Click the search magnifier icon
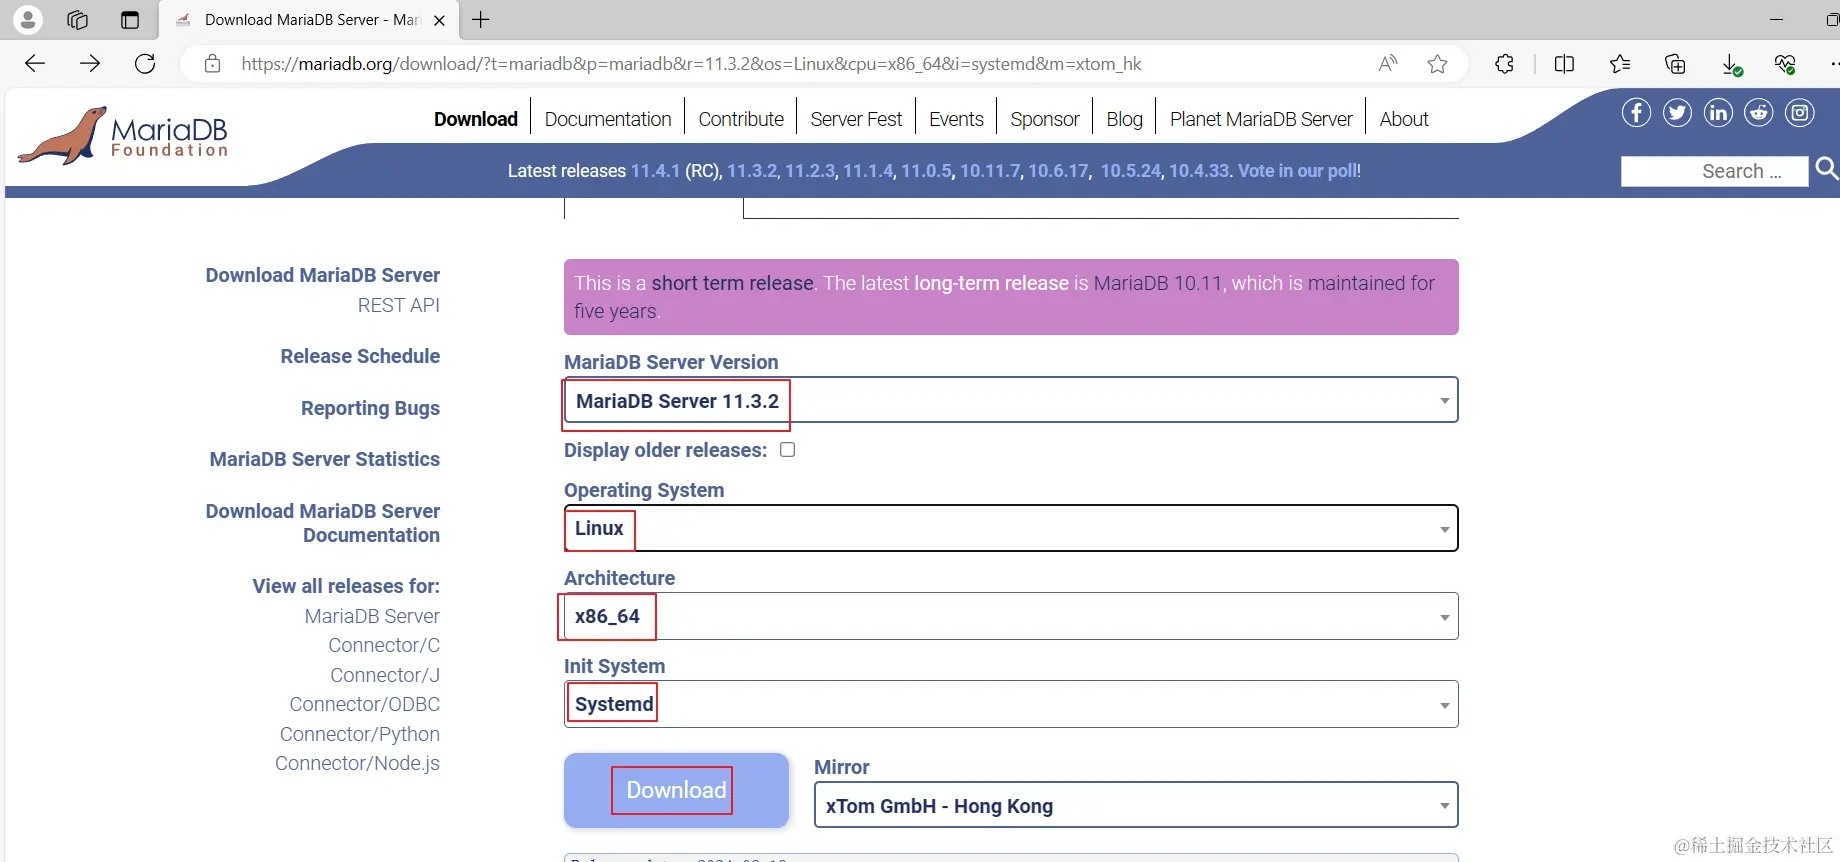The width and height of the screenshot is (1840, 862). [x=1826, y=168]
